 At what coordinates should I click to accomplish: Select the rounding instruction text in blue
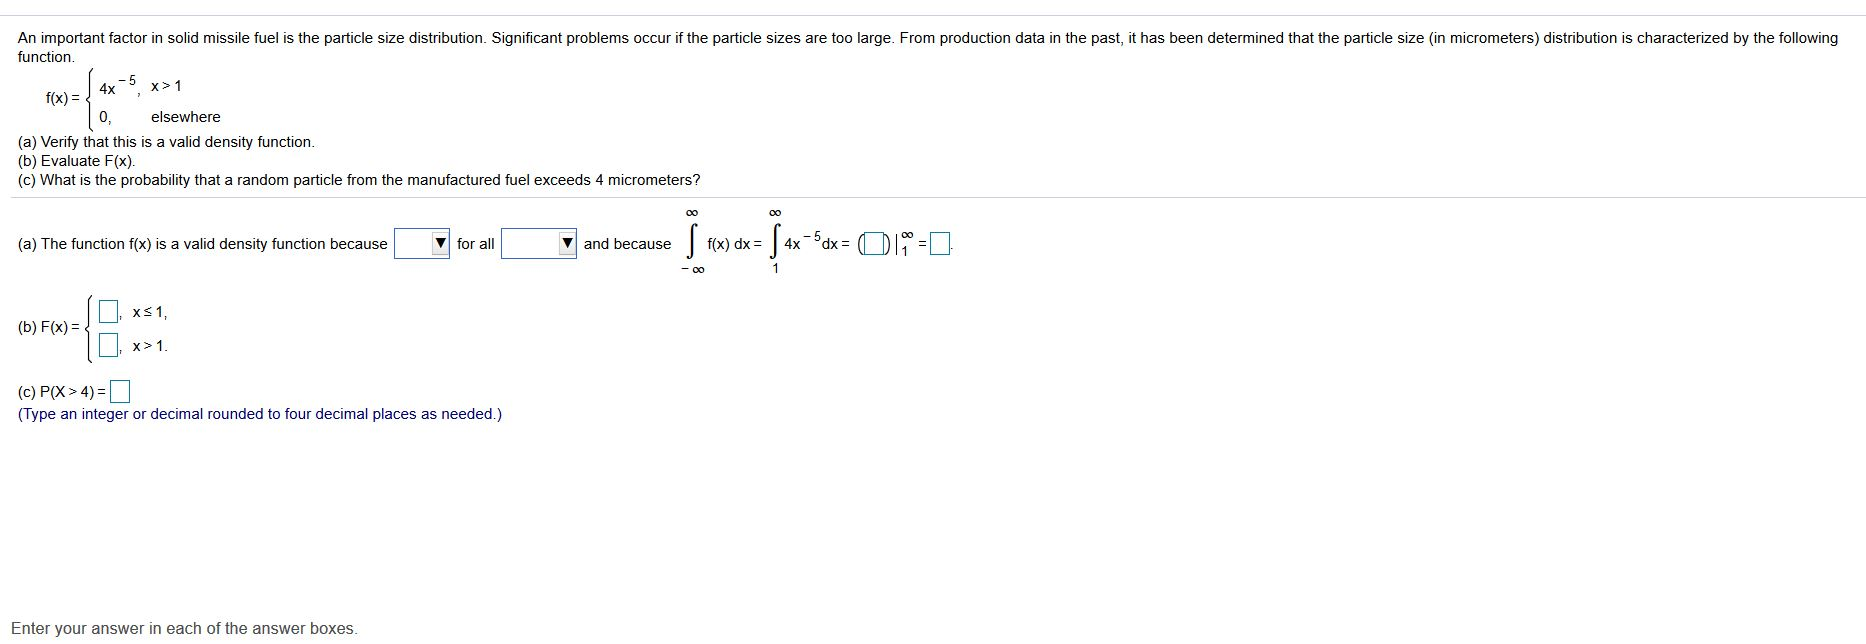tap(258, 413)
